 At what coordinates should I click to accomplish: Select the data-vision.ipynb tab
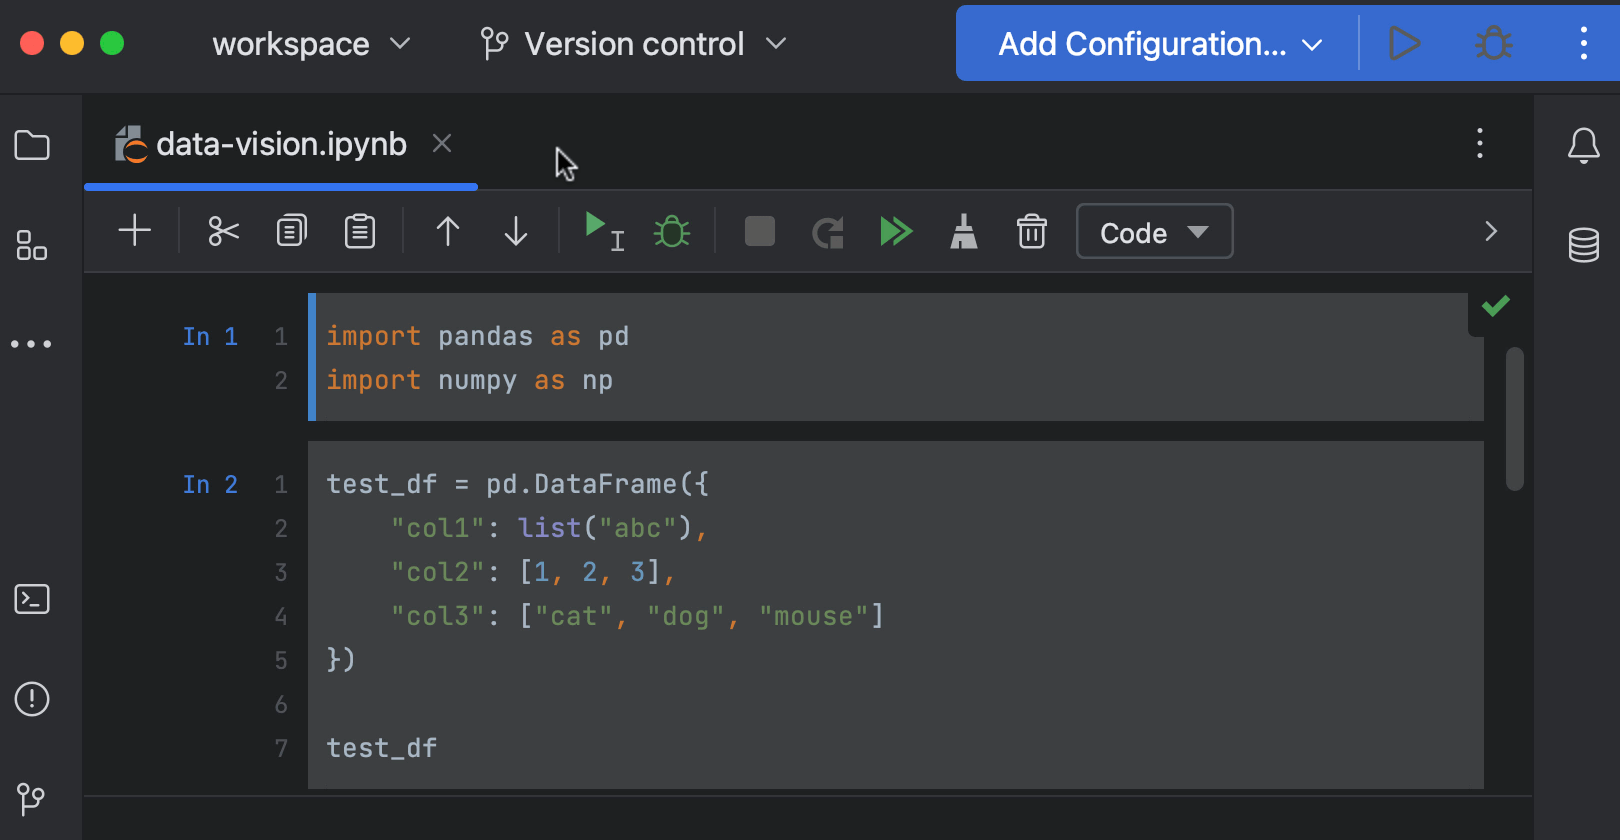click(281, 145)
